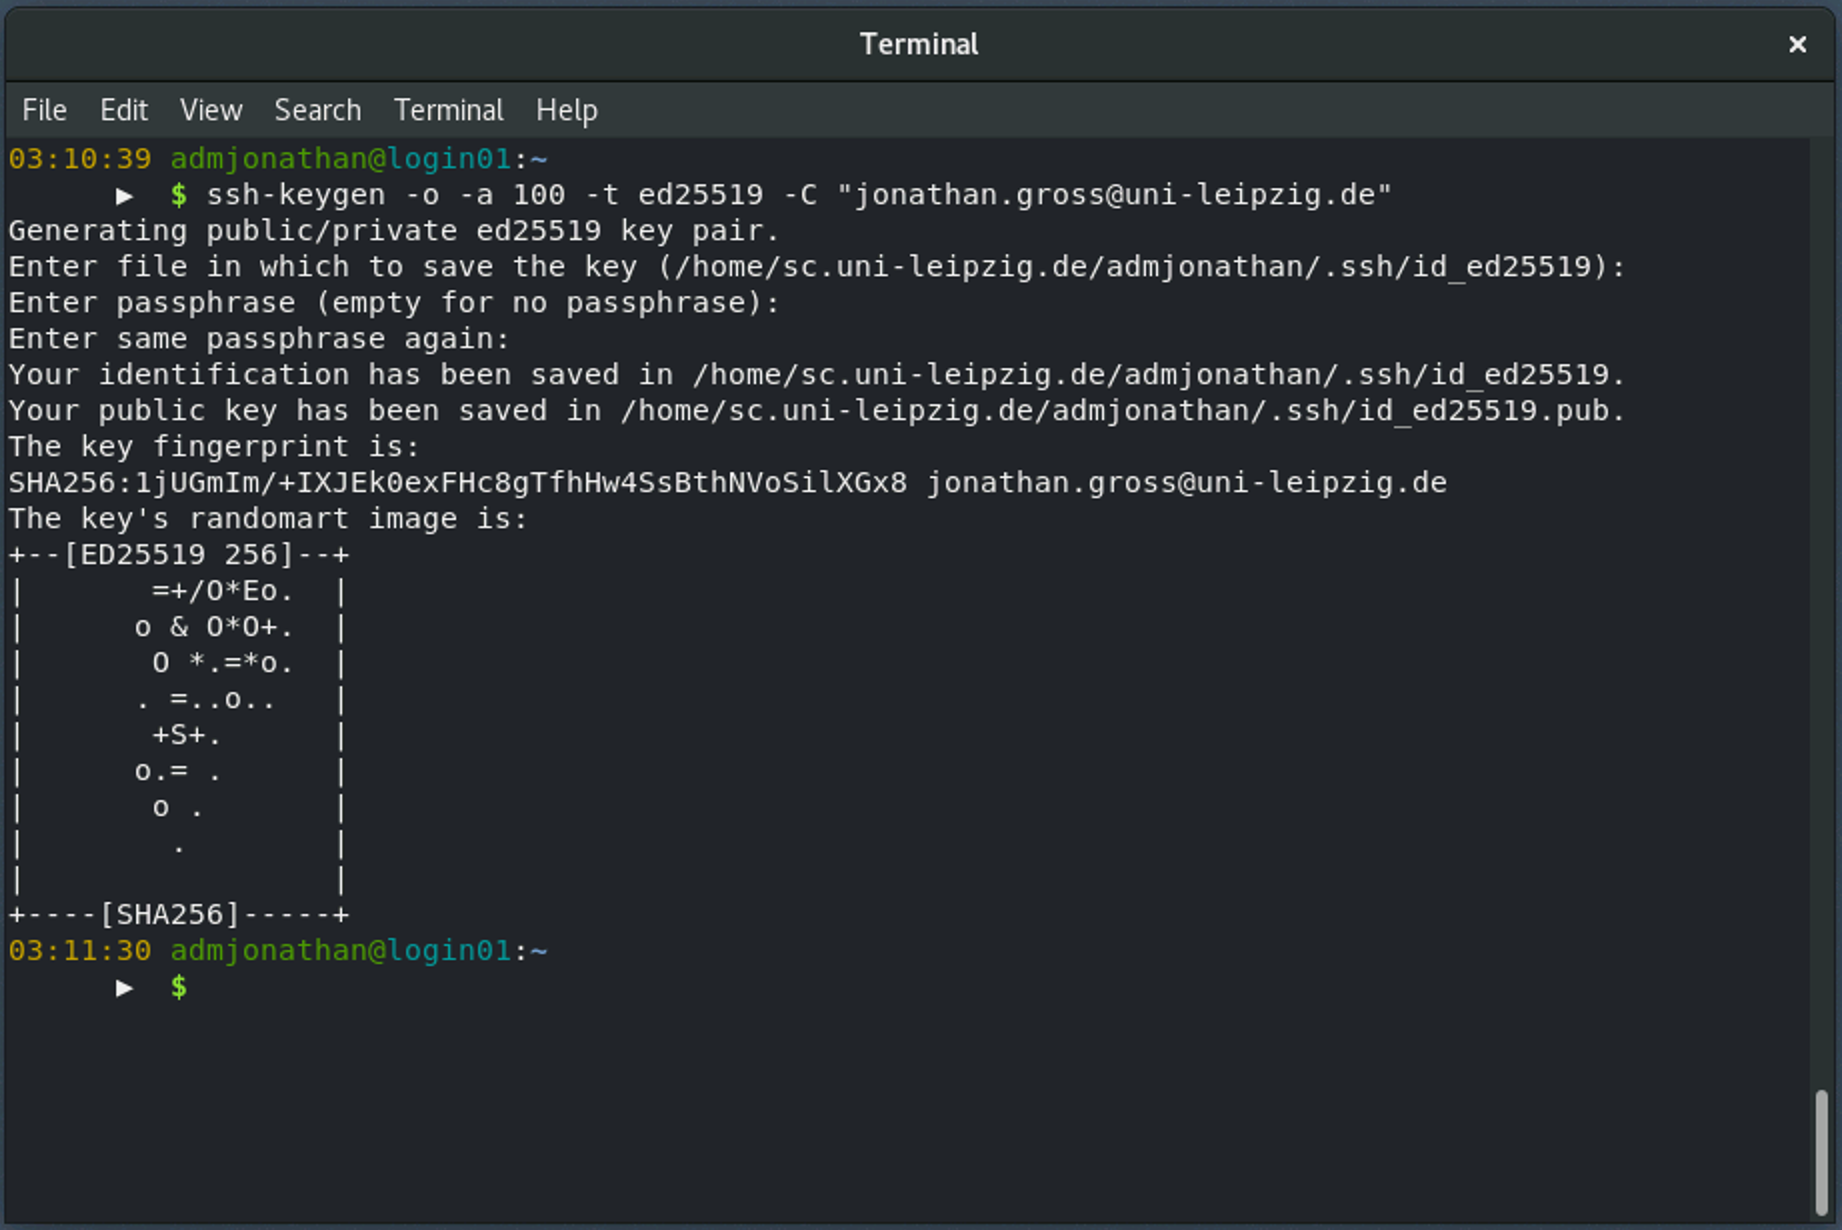Click 'The key's randomart image is:' line

pyautogui.click(x=268, y=519)
